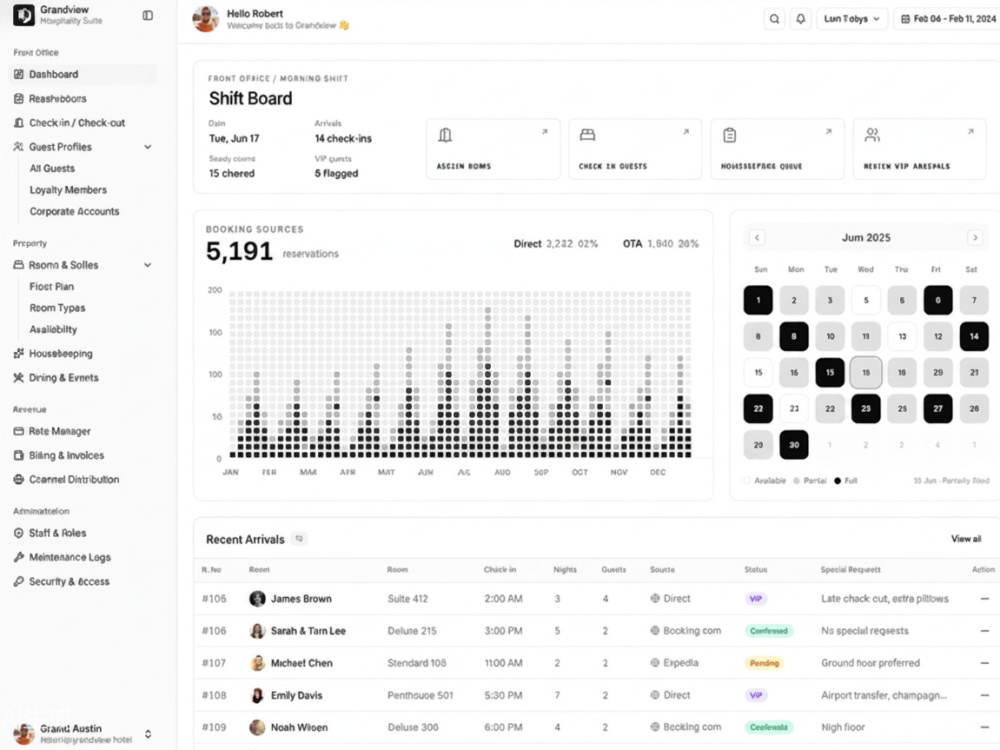Open the Assign Rooms quick action card

coord(493,149)
